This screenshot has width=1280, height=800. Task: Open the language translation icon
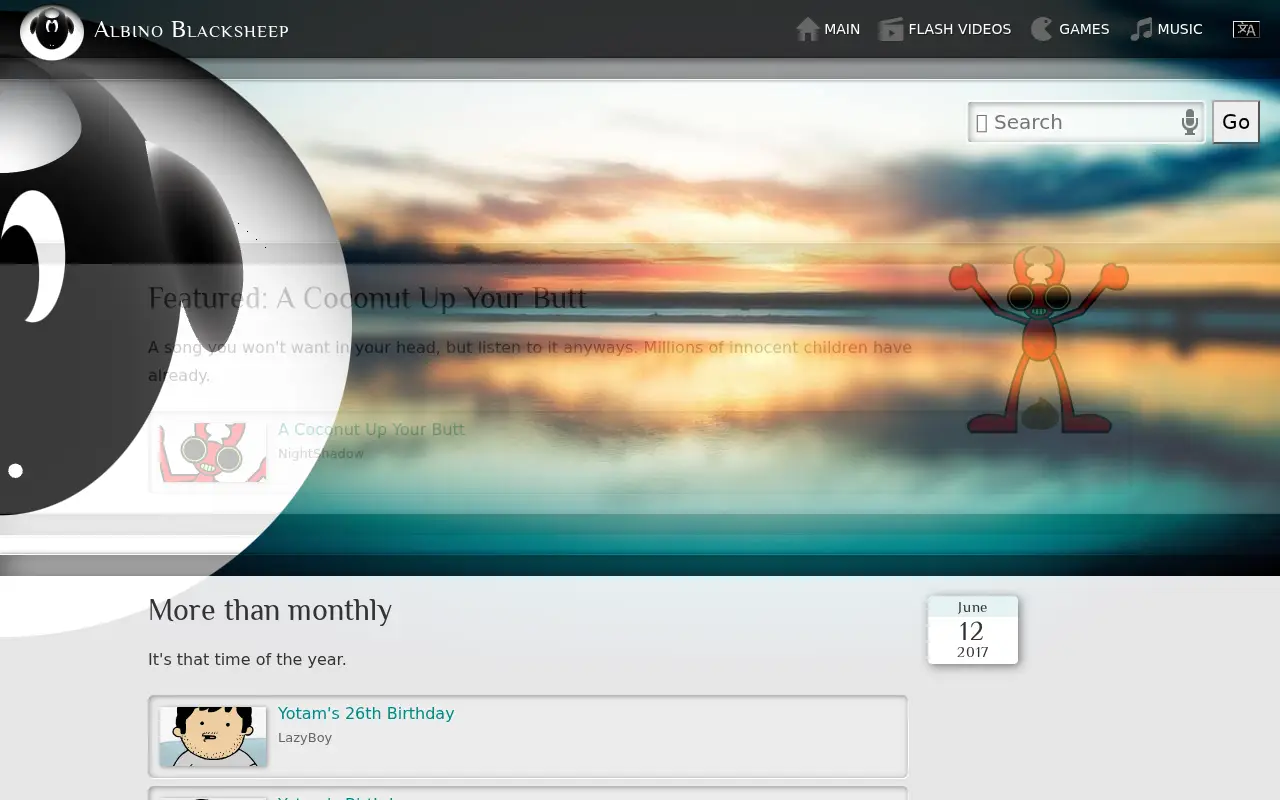[x=1246, y=30]
